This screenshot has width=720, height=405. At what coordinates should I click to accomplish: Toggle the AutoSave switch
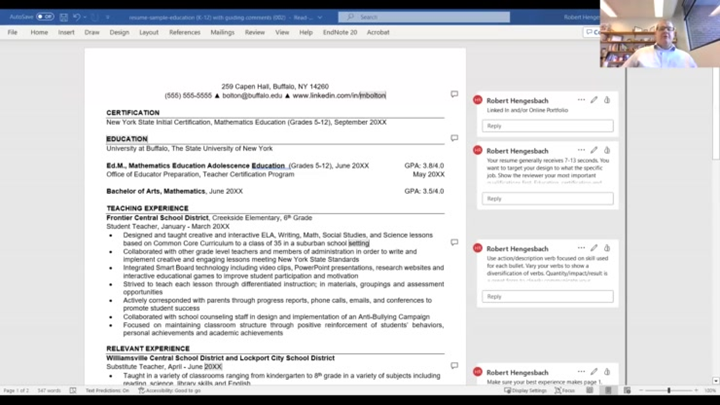tap(45, 17)
